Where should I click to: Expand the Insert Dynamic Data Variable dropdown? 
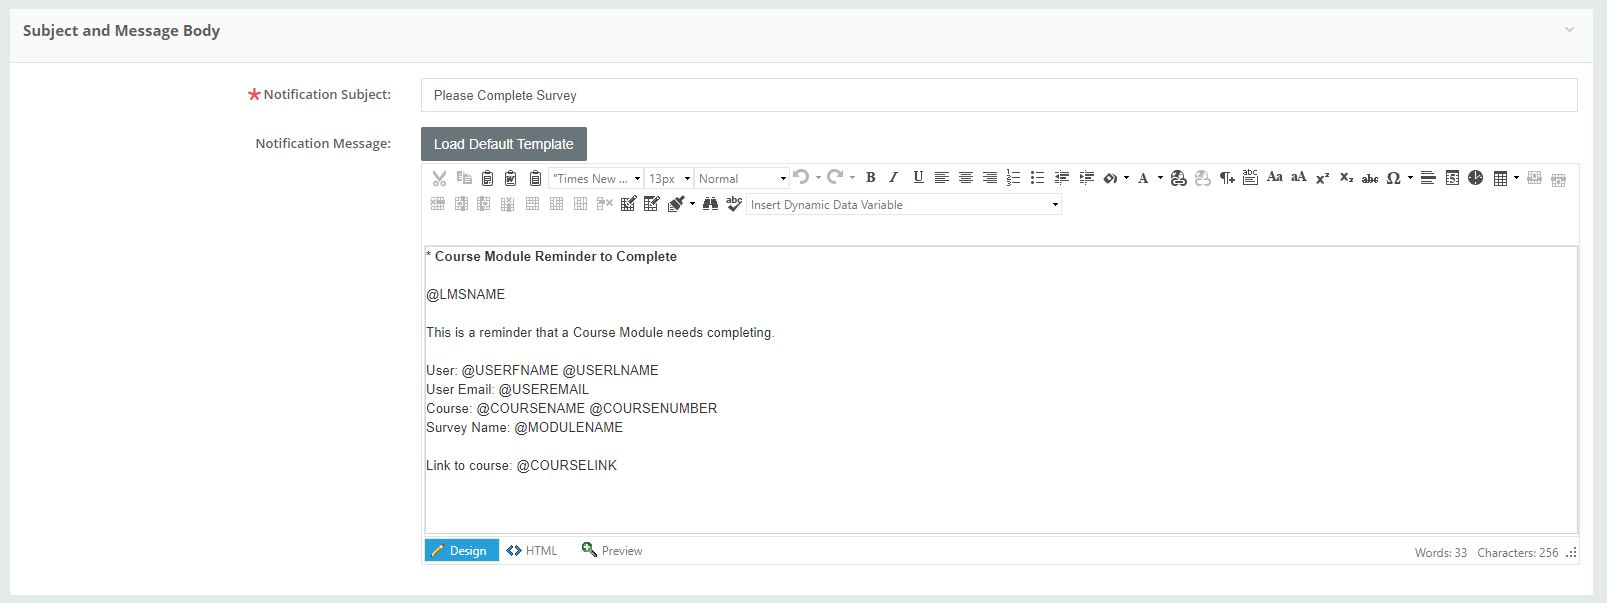point(1055,205)
